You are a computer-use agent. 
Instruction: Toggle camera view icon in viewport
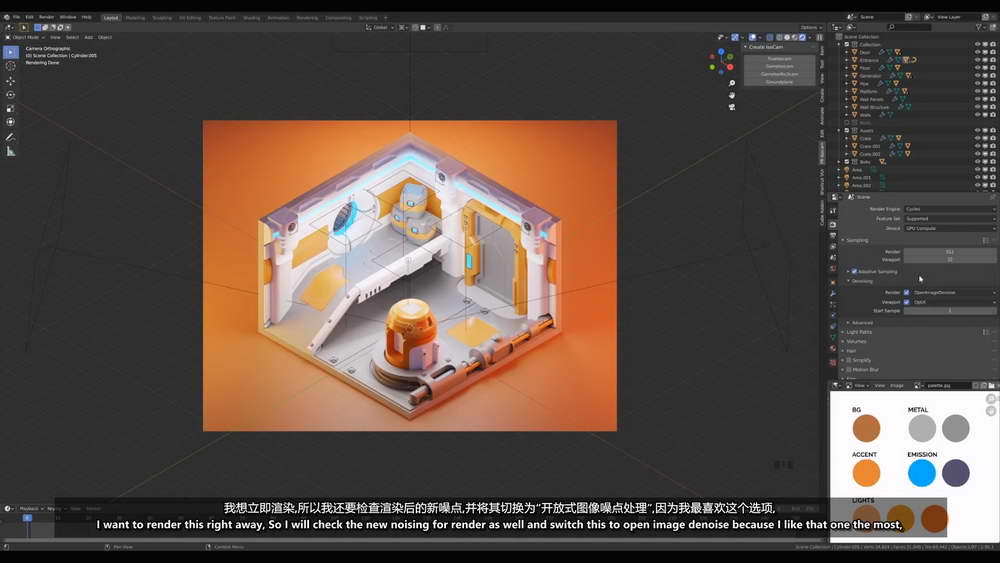pyautogui.click(x=732, y=107)
